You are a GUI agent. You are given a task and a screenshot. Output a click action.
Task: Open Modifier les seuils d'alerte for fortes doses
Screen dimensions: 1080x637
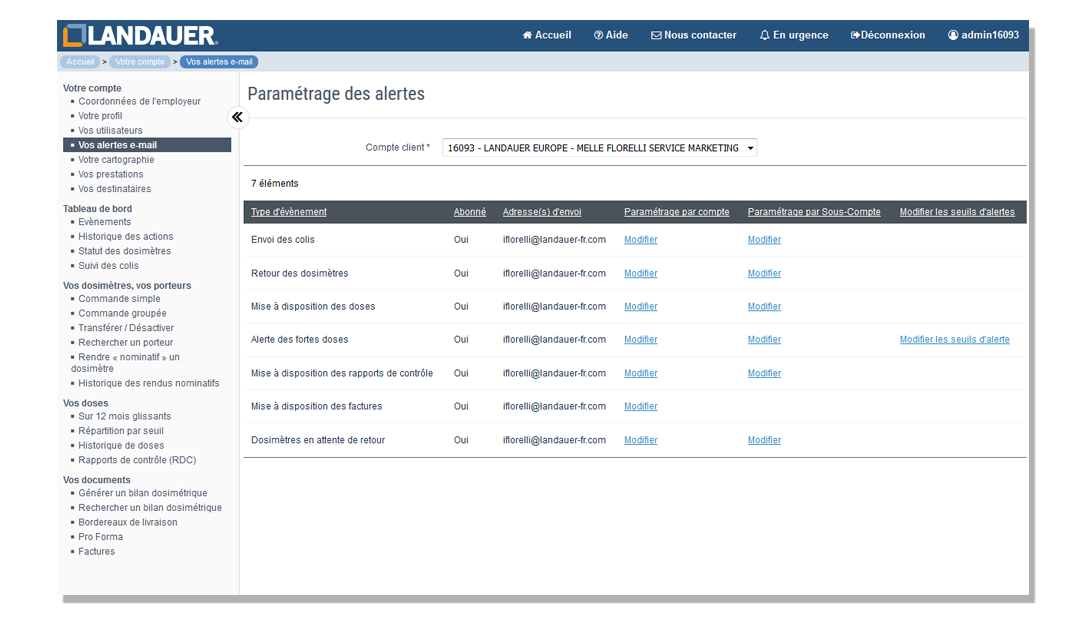point(954,339)
